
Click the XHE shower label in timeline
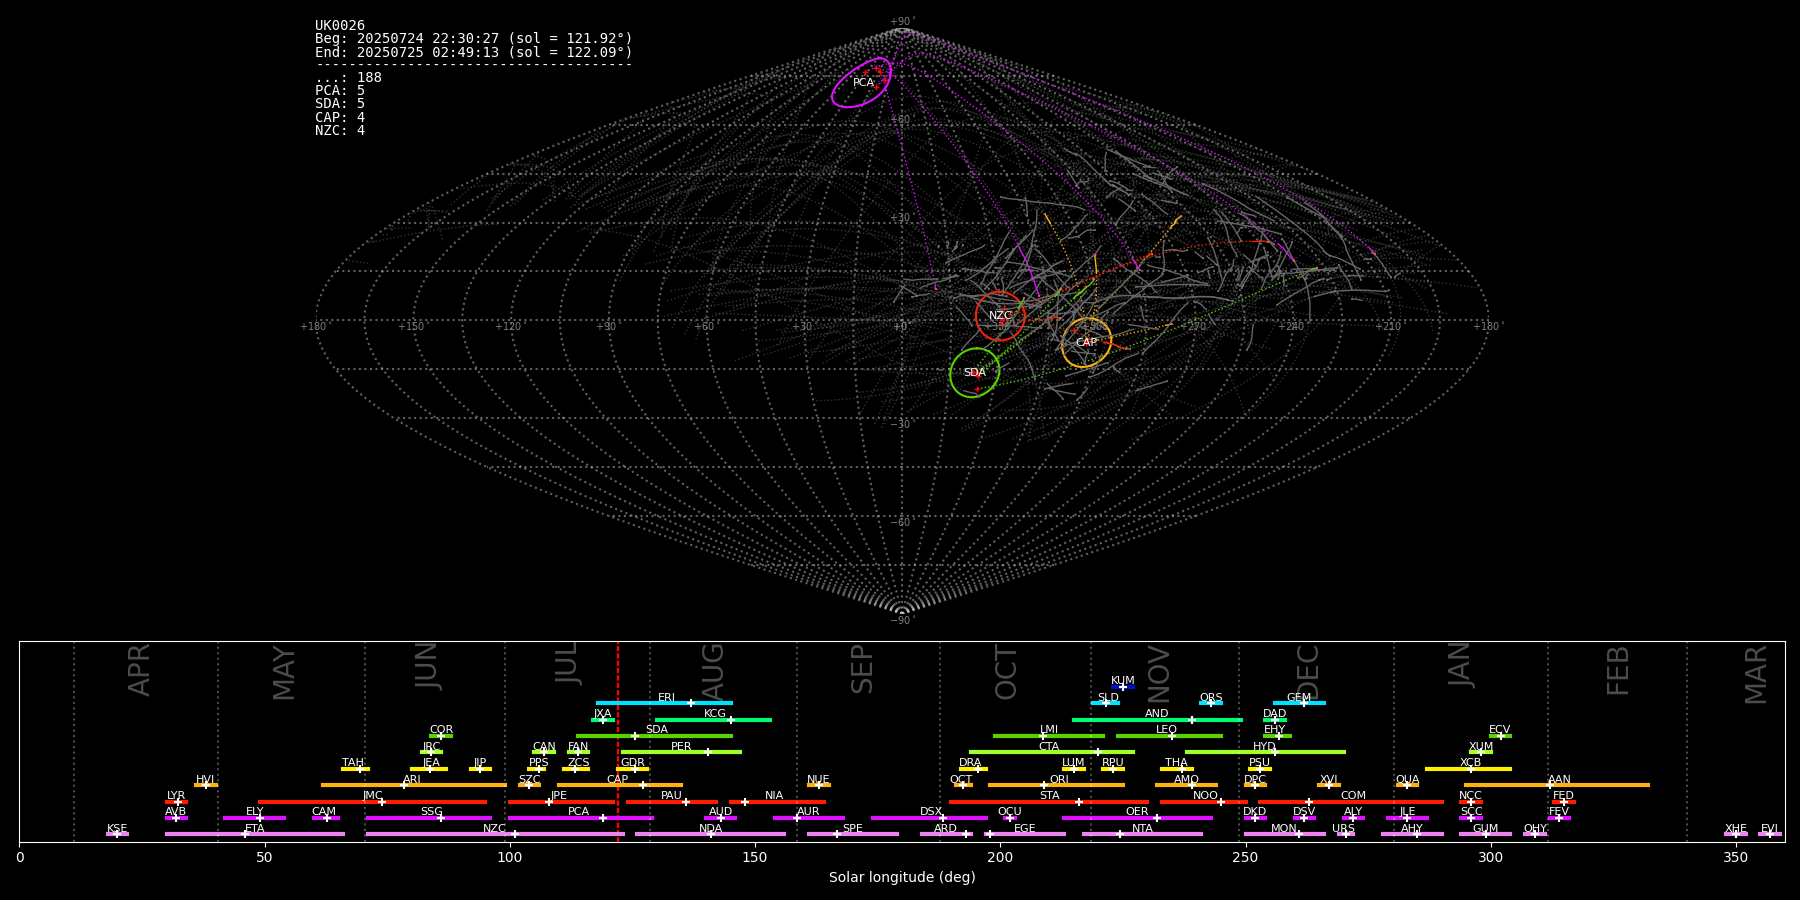pyautogui.click(x=1735, y=828)
